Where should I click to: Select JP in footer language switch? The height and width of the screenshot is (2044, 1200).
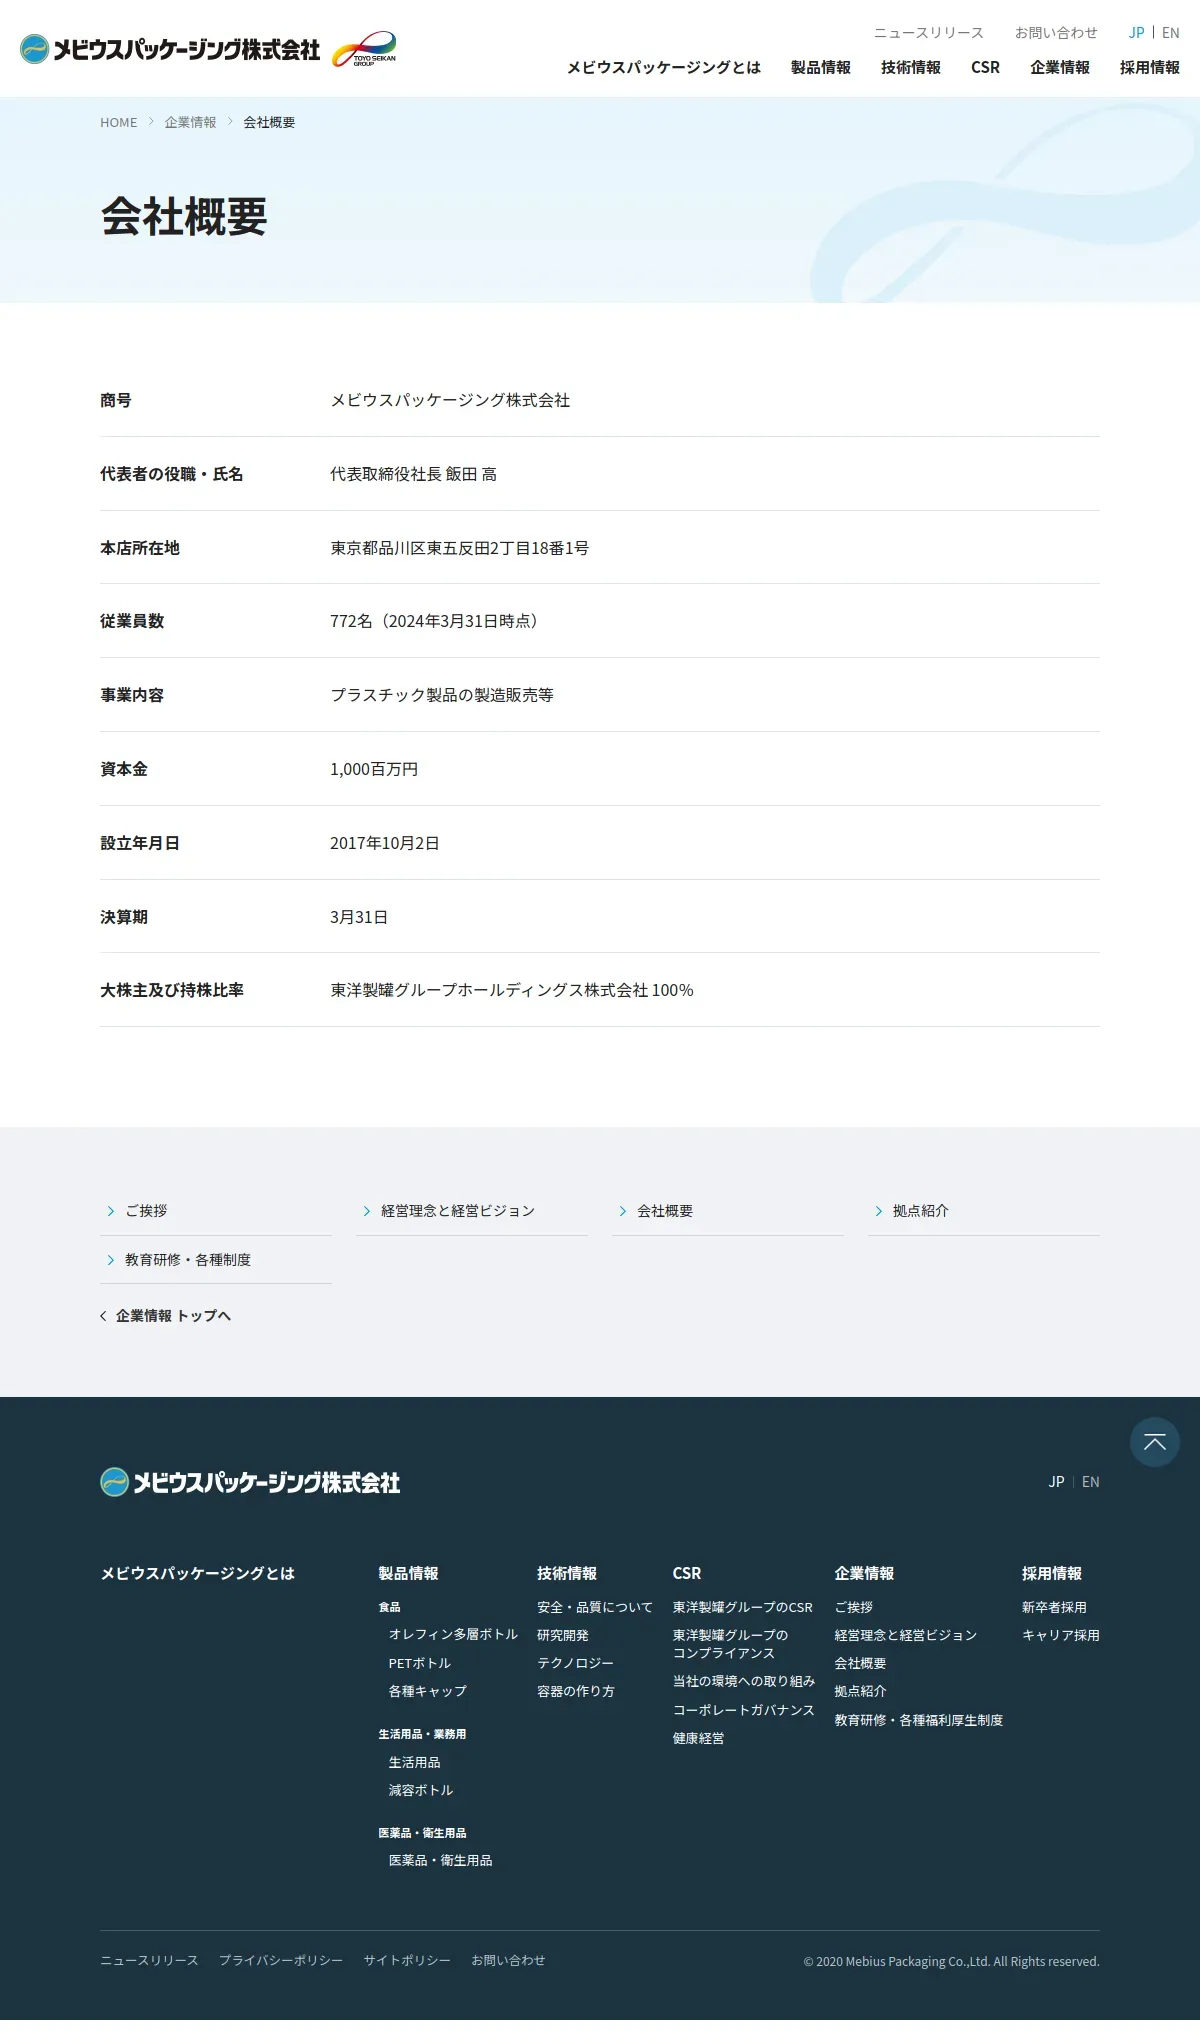point(1056,1482)
